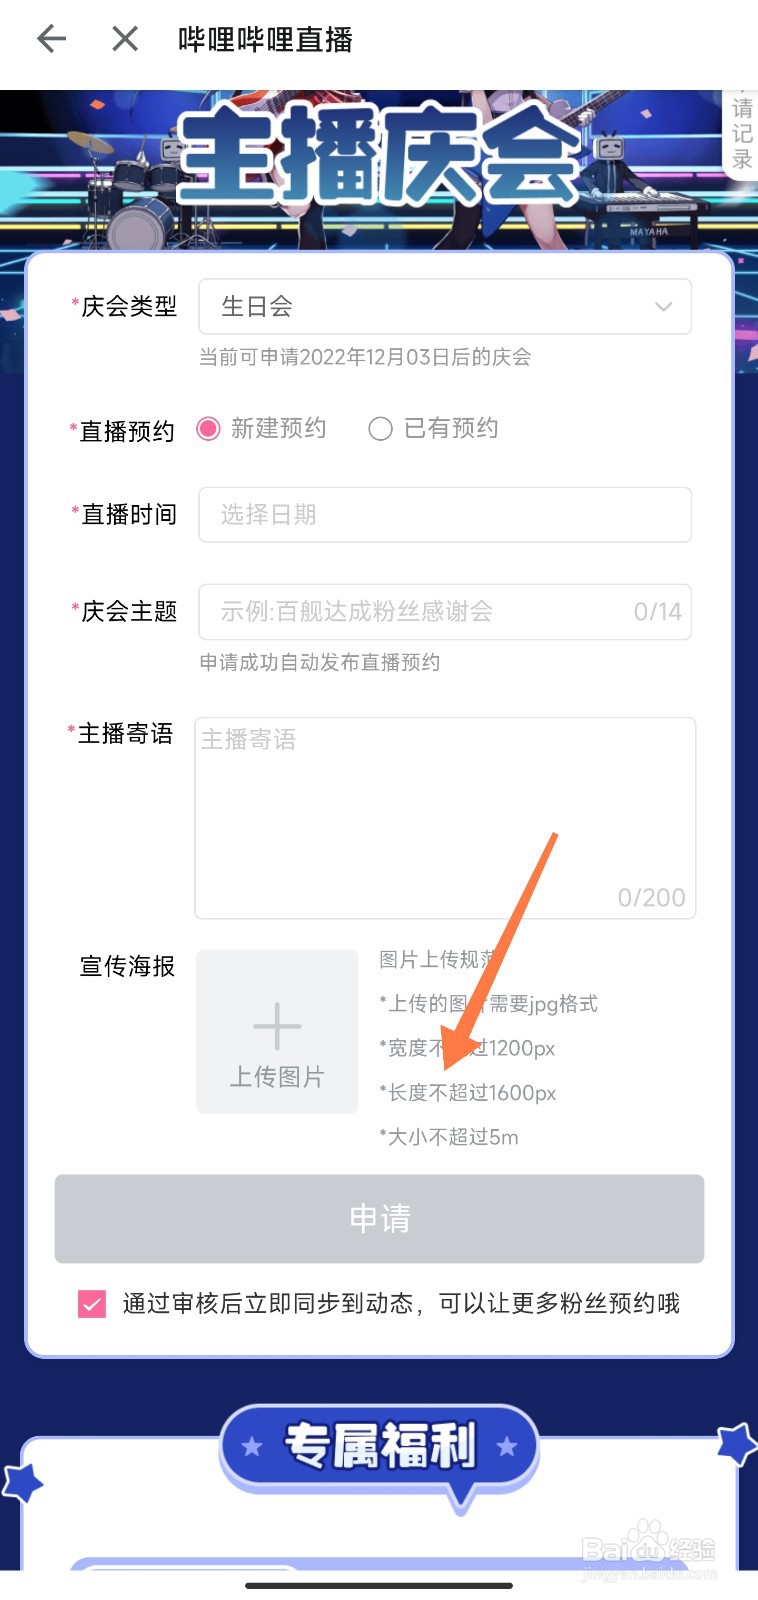Tap the 专属福利 banner heading

tap(380, 1446)
